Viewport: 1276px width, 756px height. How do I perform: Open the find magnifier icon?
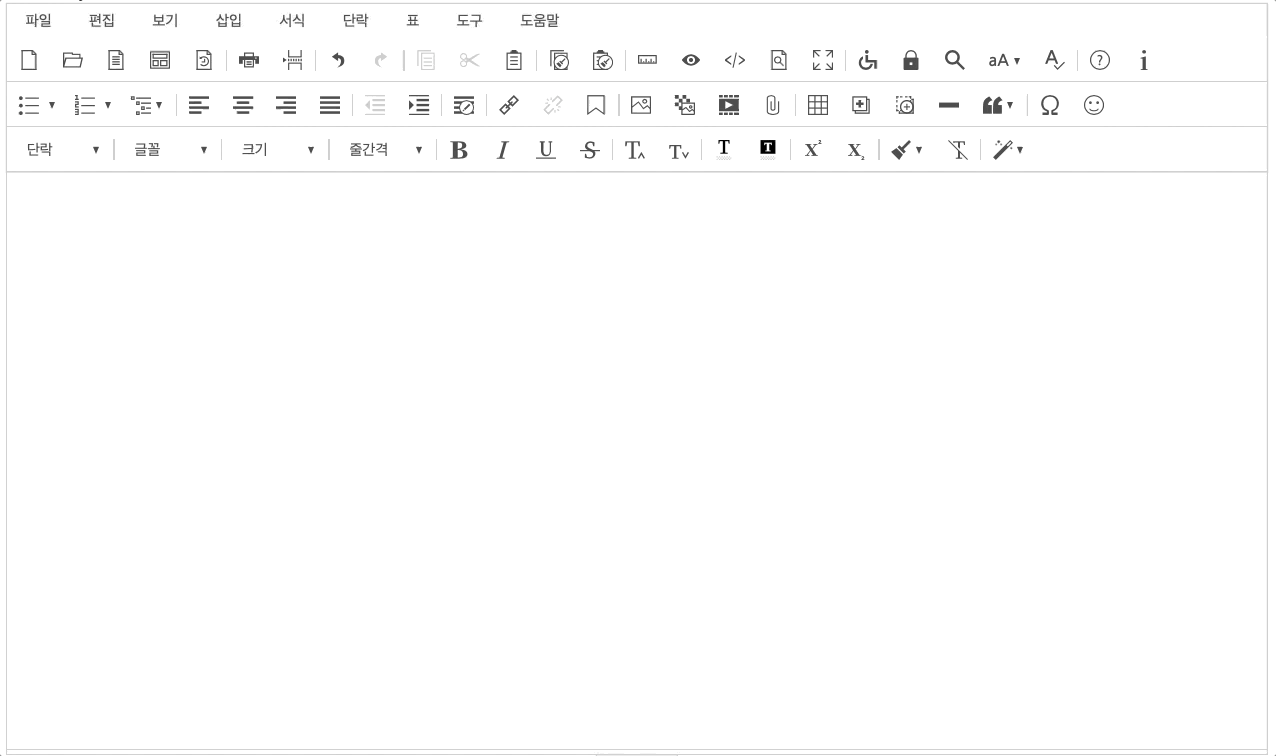tap(954, 61)
